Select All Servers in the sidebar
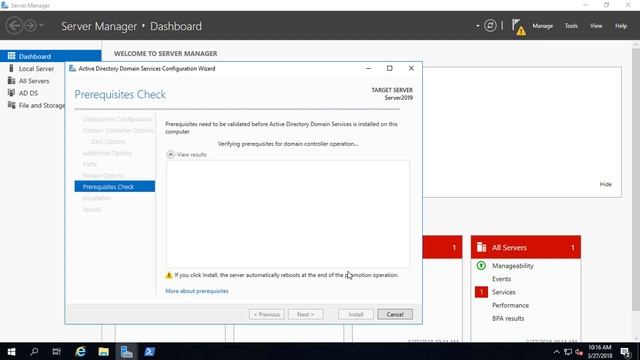Screen dimensions: 640x360 (34, 81)
